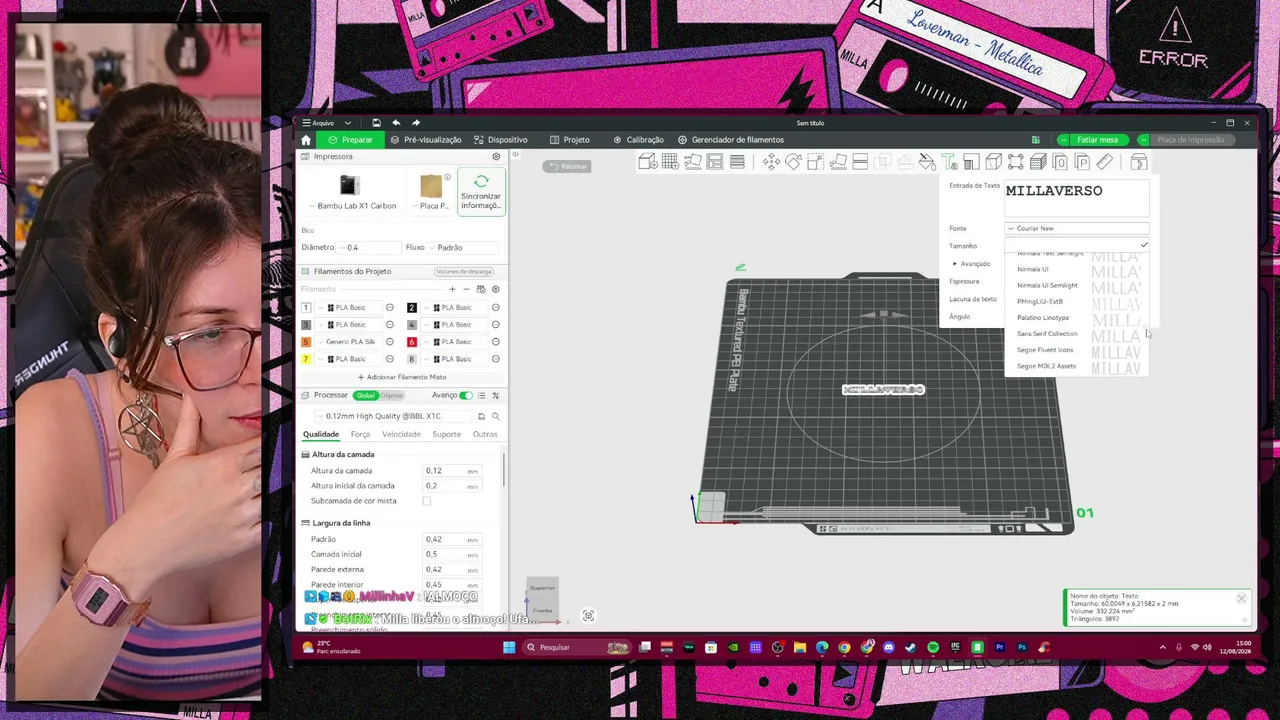1280x720 pixels.
Task: Open the 0.12mm High Quality preset dropdown
Action: coord(393,416)
